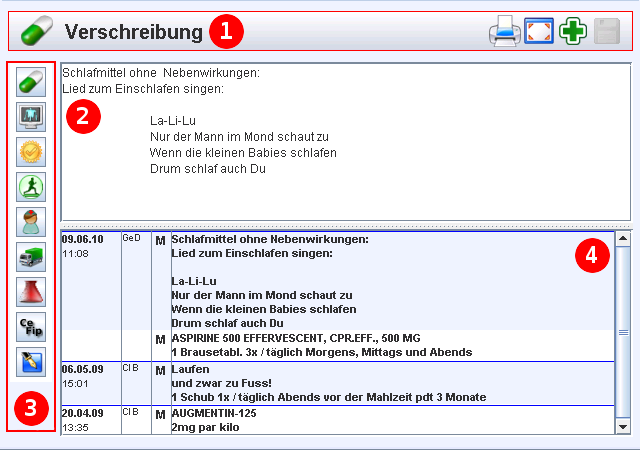Select the nurse care sidebar icon

(31, 222)
